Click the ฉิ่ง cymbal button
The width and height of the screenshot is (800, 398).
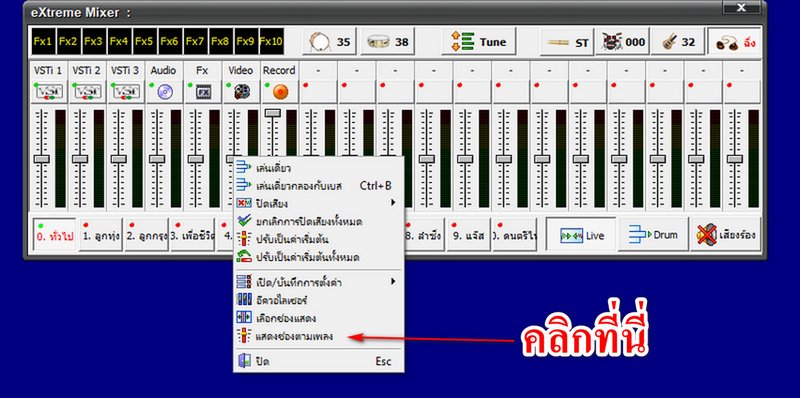735,42
